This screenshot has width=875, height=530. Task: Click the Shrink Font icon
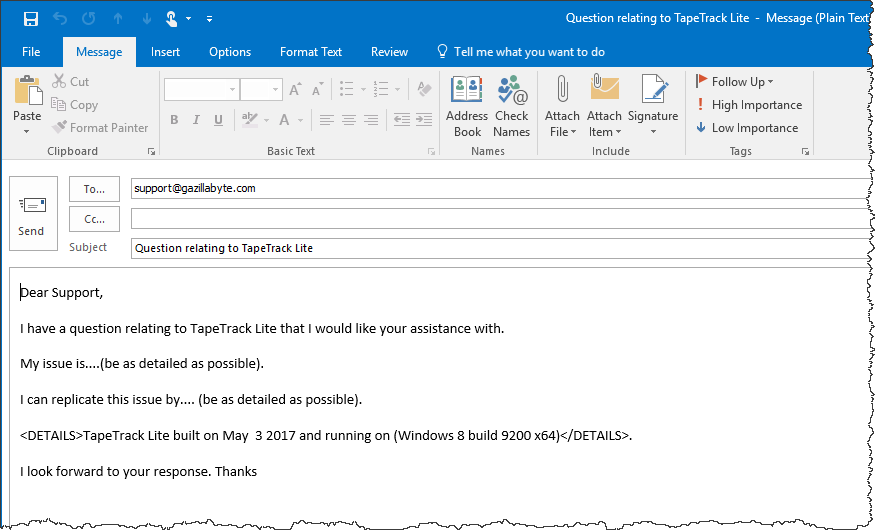pos(318,89)
